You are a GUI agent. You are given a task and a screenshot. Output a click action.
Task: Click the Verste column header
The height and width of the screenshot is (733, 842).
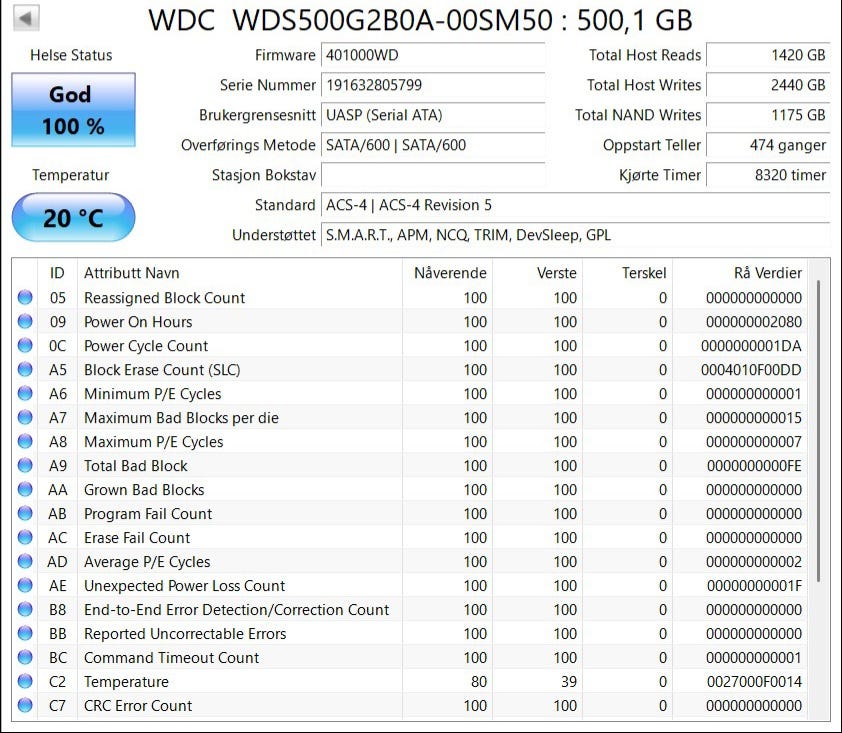point(538,273)
